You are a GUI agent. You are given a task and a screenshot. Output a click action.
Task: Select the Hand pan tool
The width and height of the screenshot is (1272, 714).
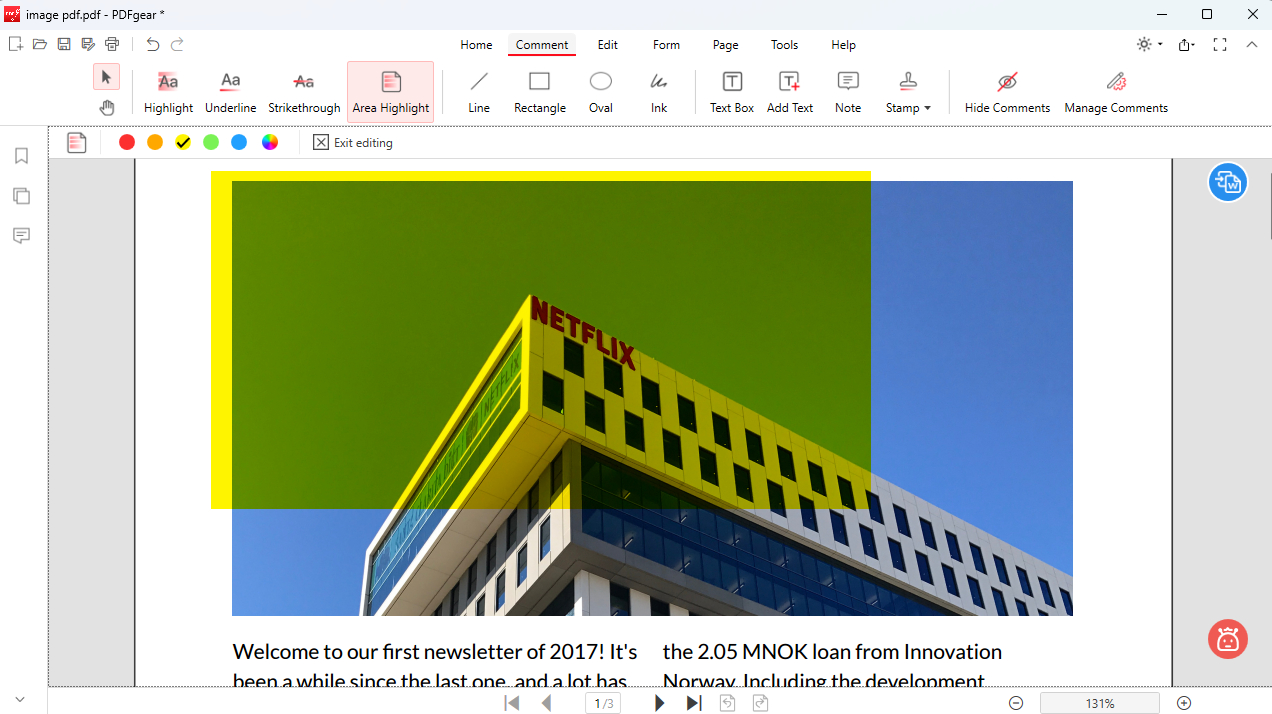point(106,107)
